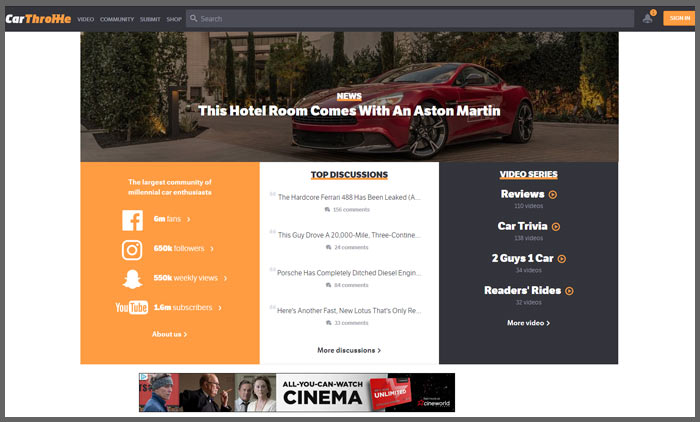Comments icon under Porsche Diesel discussion
This screenshot has width=700, height=422.
pos(329,285)
